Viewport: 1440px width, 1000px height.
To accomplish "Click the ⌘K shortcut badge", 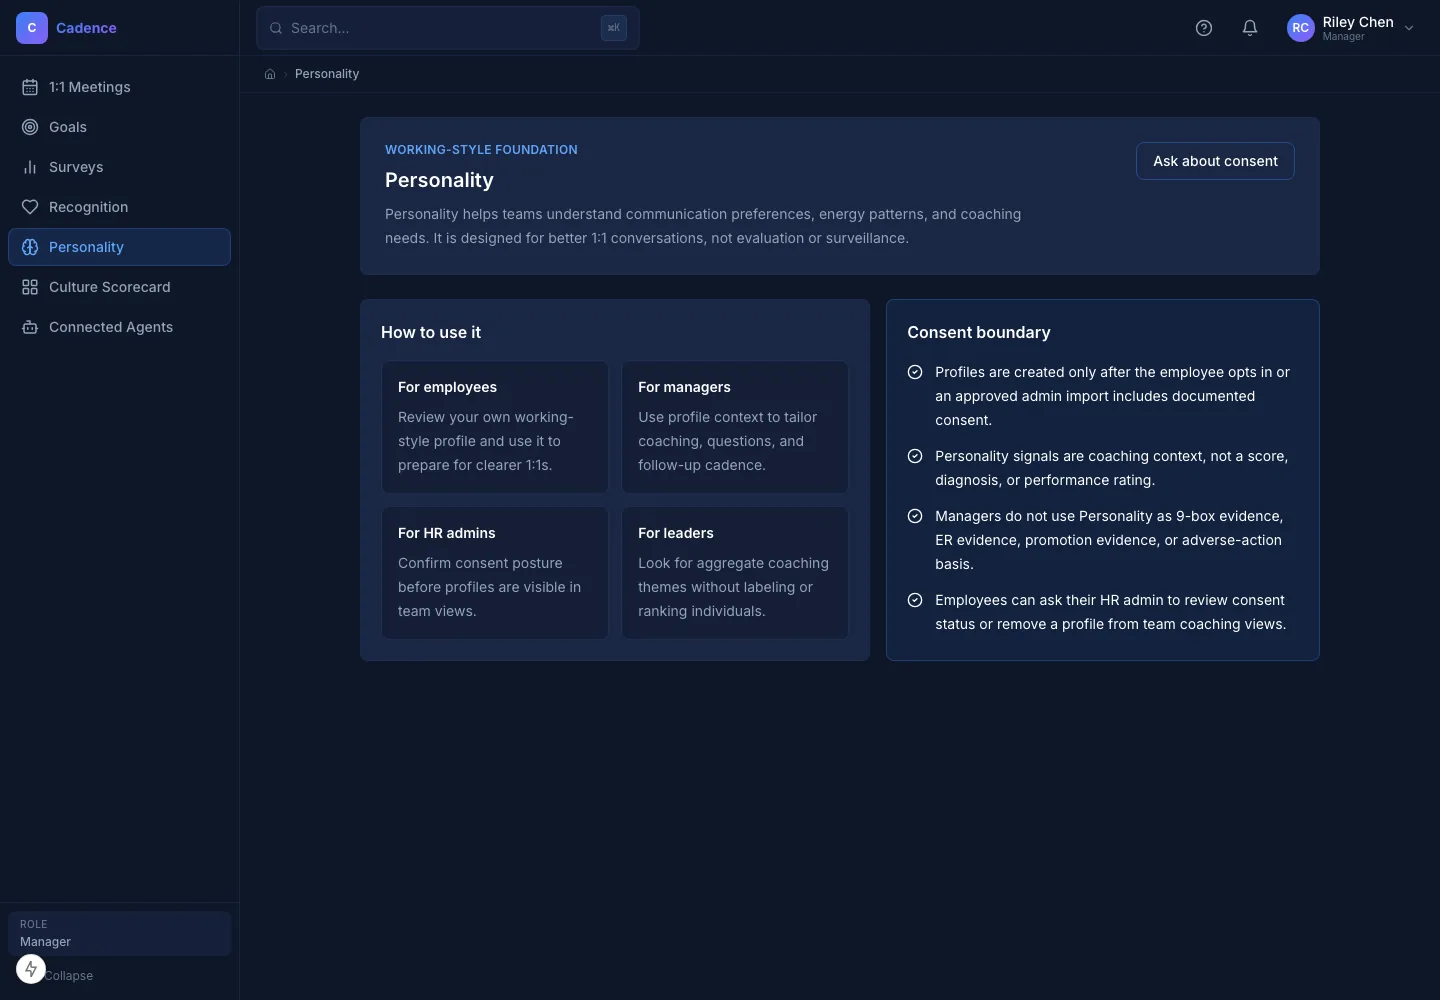I will tap(614, 28).
